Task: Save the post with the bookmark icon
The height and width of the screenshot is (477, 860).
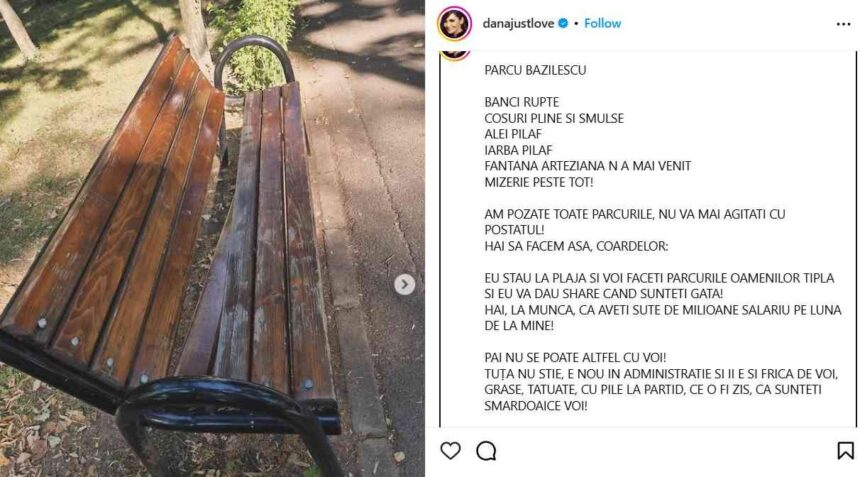Action: [x=845, y=451]
